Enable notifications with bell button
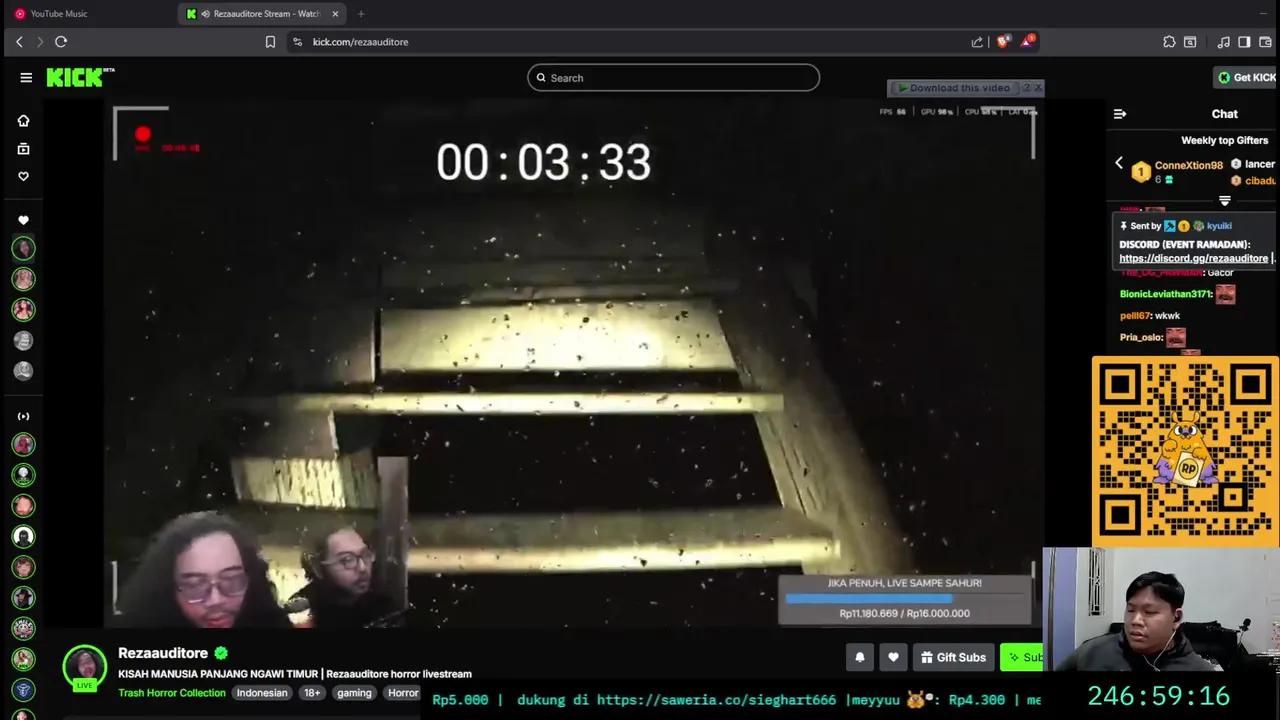Viewport: 1280px width, 720px height. click(860, 657)
